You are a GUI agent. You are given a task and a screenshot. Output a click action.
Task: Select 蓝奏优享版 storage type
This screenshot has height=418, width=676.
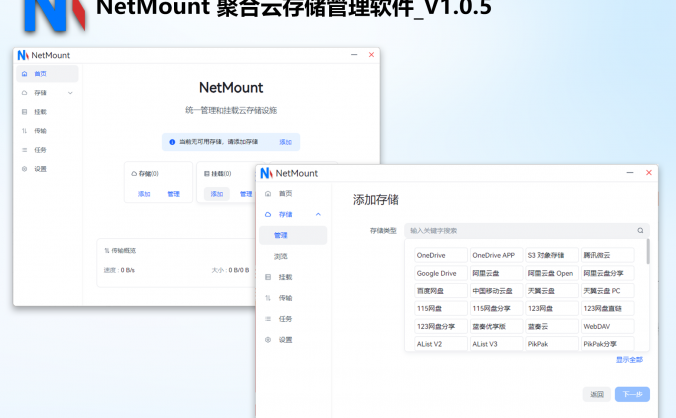(497, 326)
